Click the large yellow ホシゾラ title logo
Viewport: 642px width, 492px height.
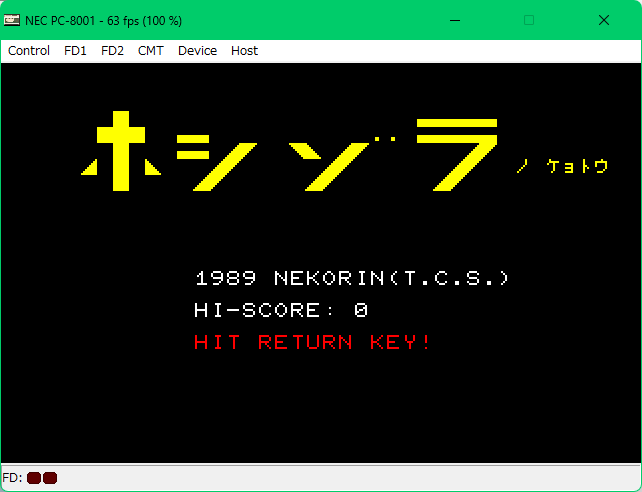[x=290, y=152]
